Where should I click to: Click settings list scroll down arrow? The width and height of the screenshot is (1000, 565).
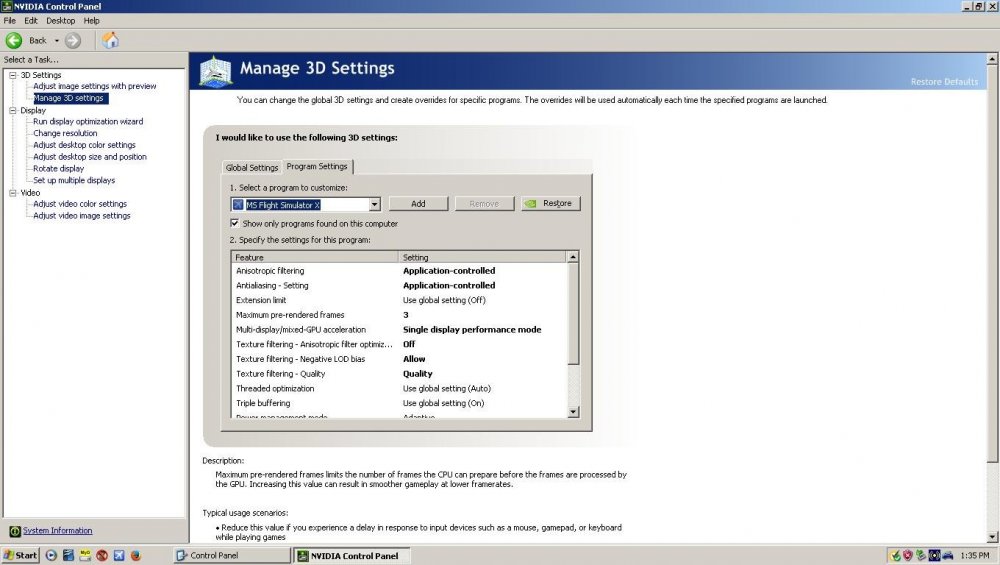(573, 412)
